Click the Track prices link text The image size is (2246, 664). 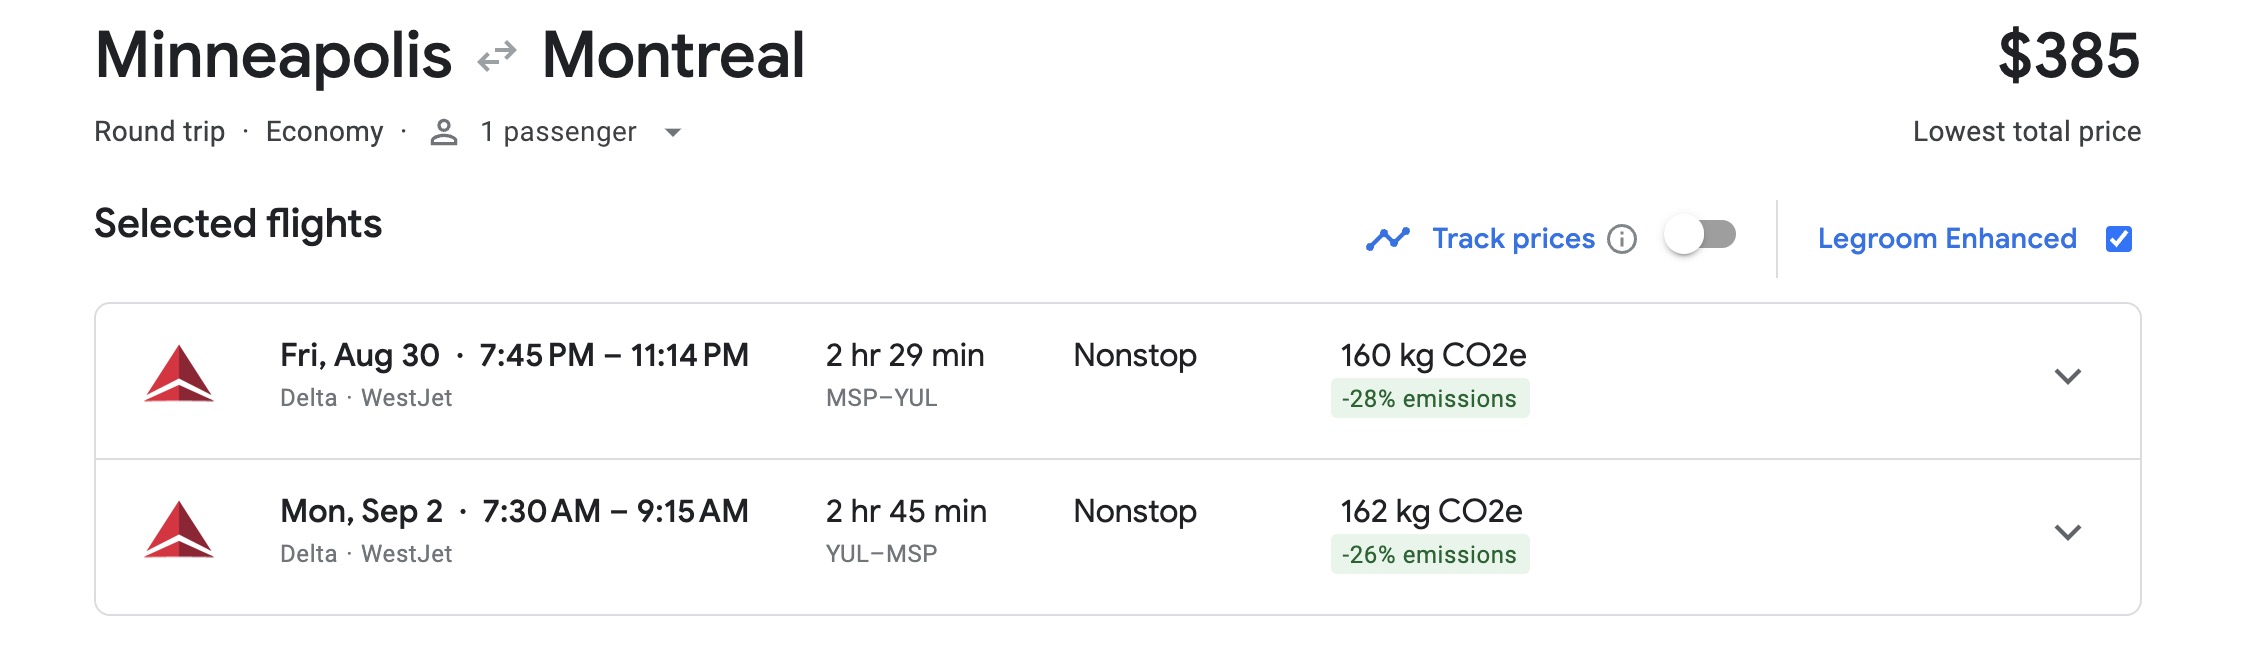coord(1513,237)
